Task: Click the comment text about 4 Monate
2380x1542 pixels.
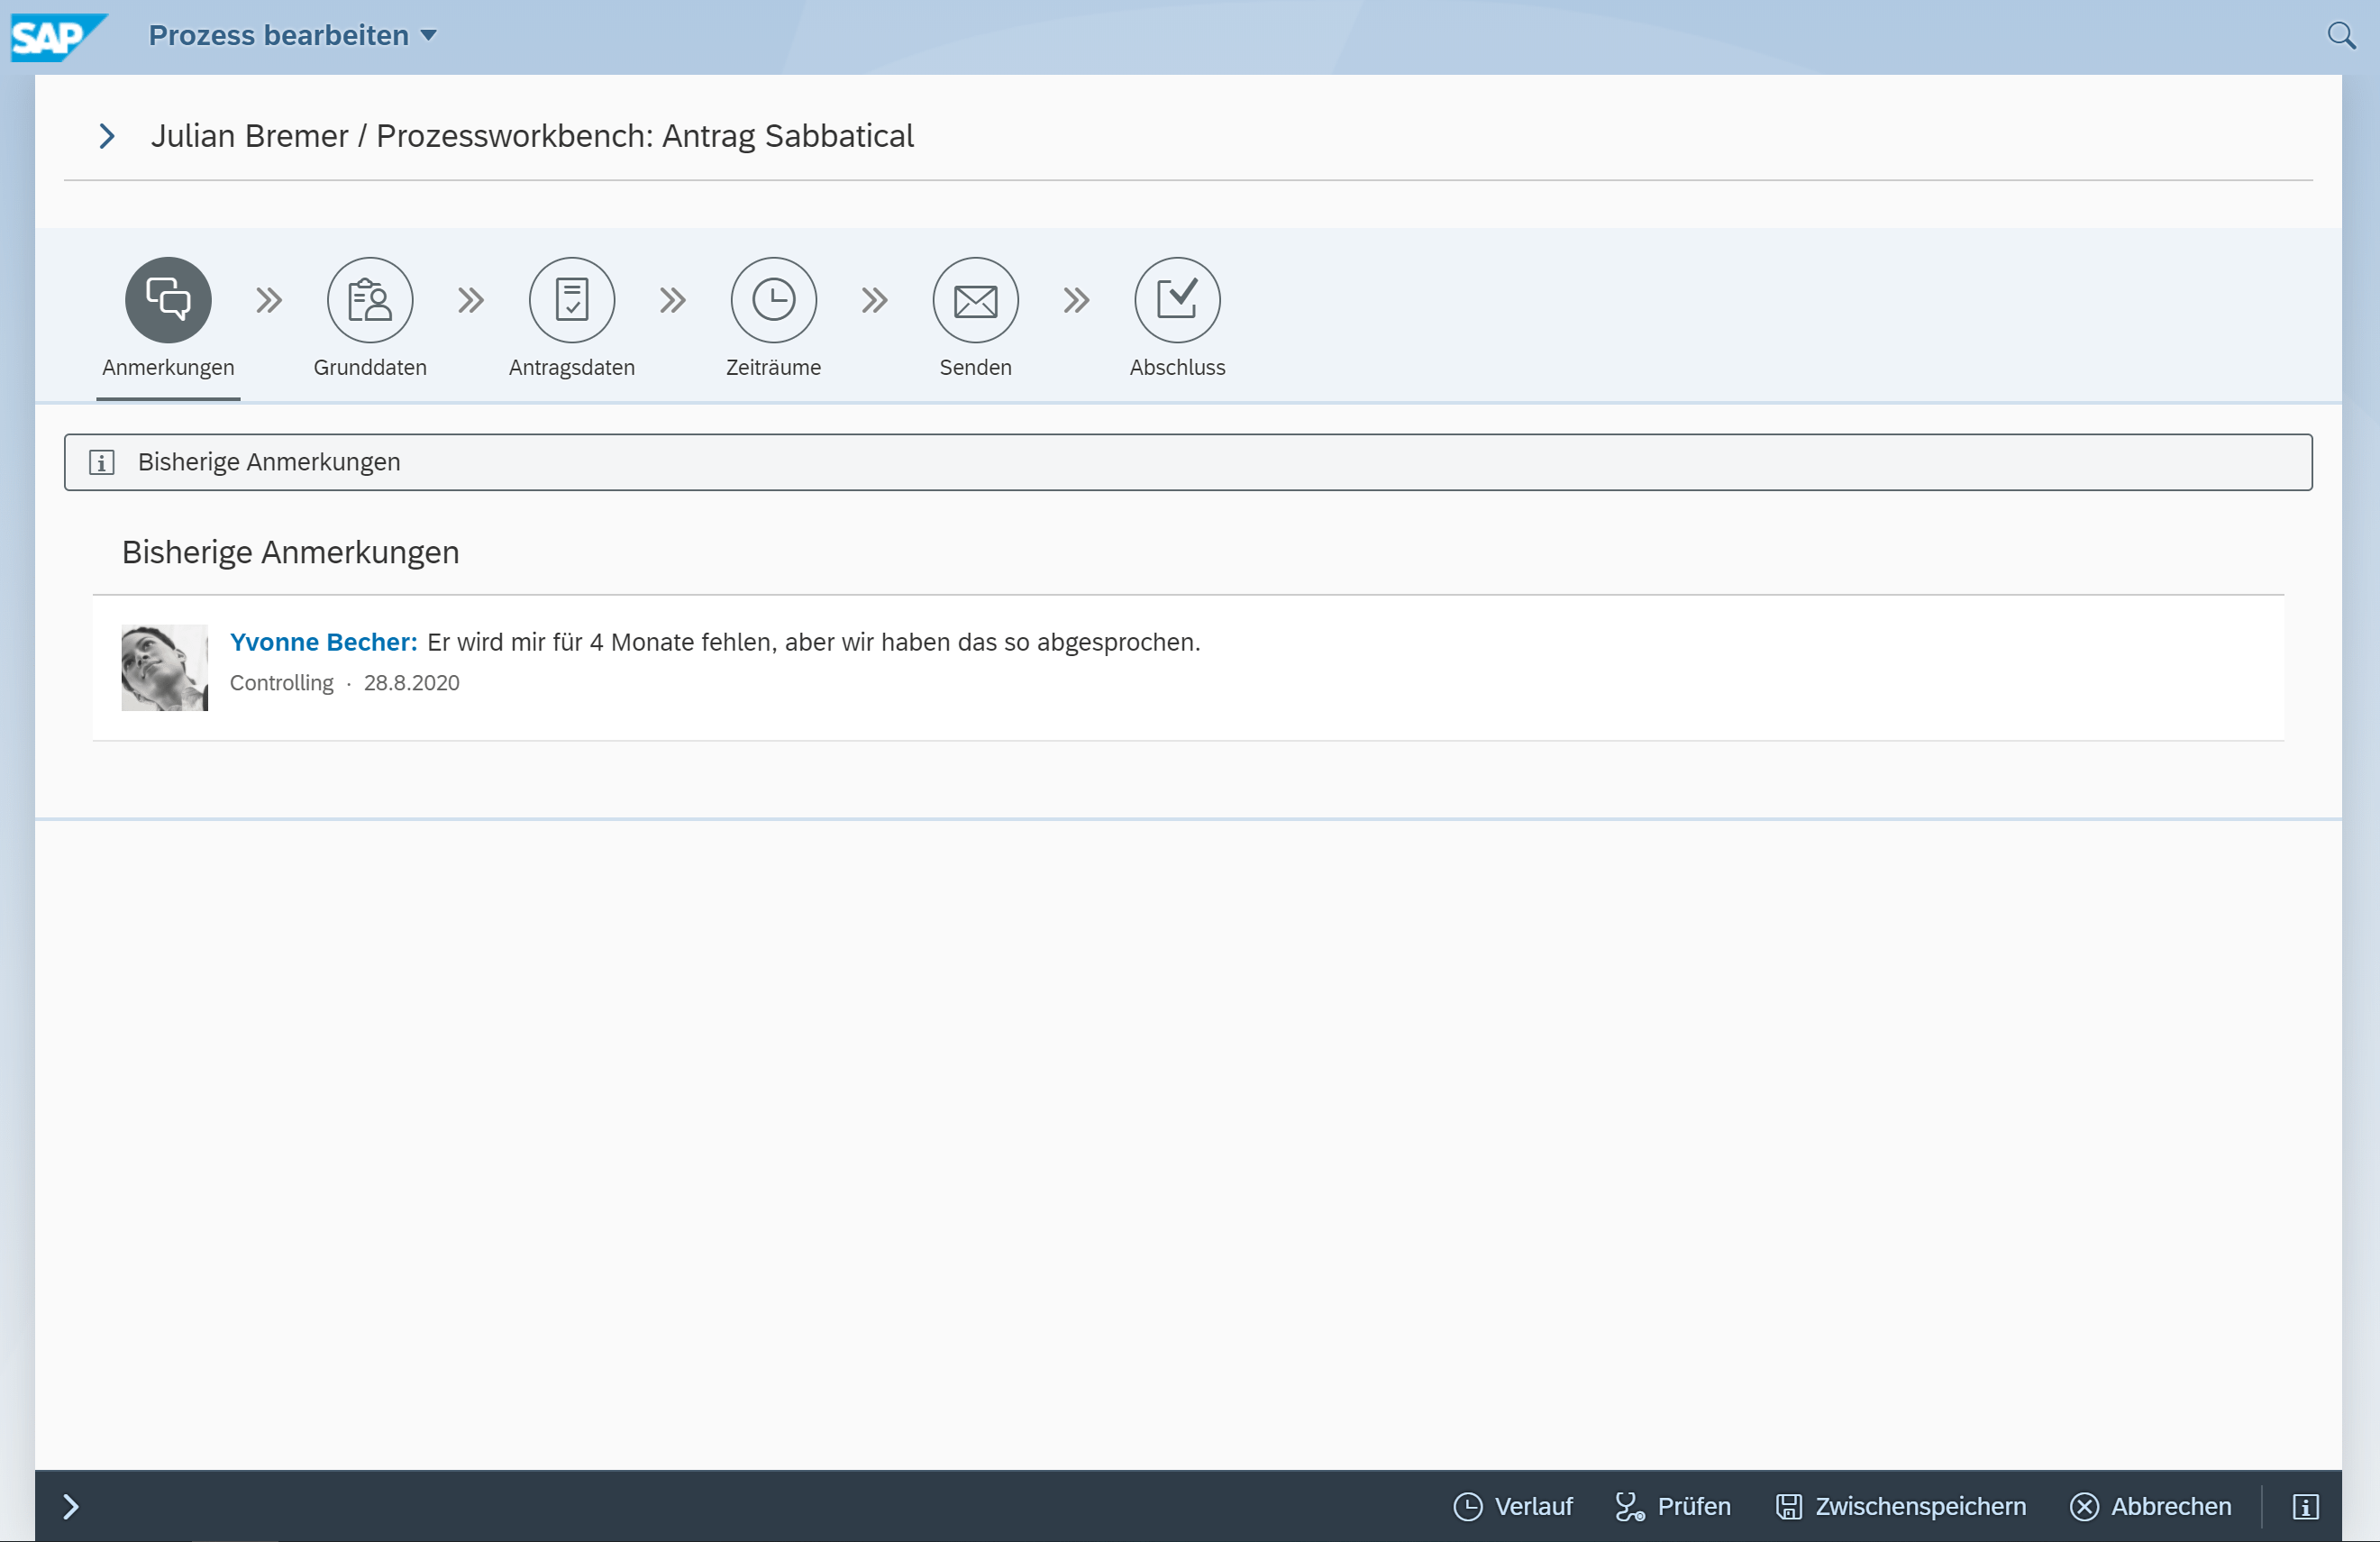Action: pos(814,642)
